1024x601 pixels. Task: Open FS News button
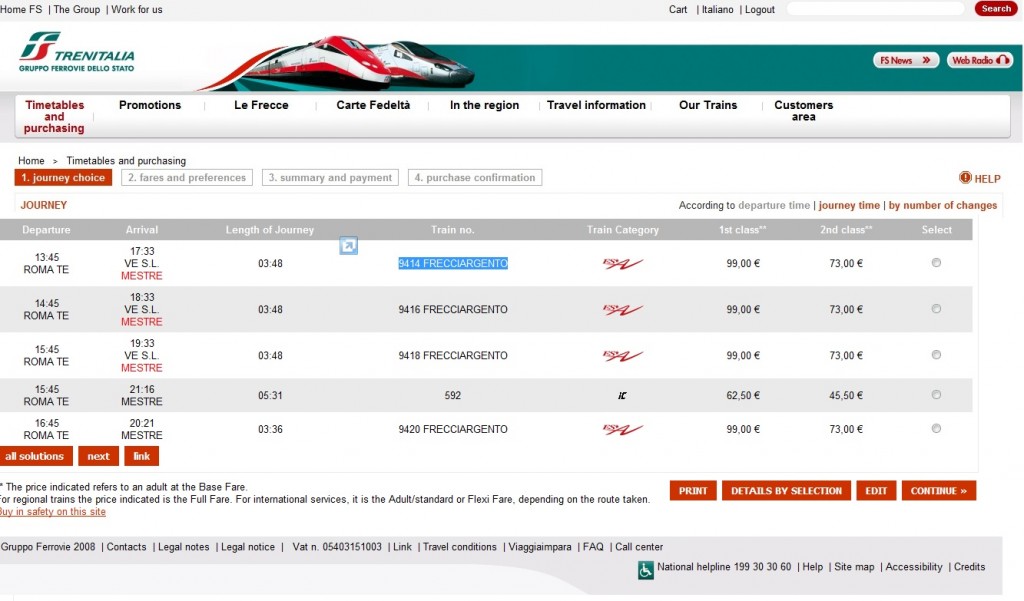click(x=906, y=60)
